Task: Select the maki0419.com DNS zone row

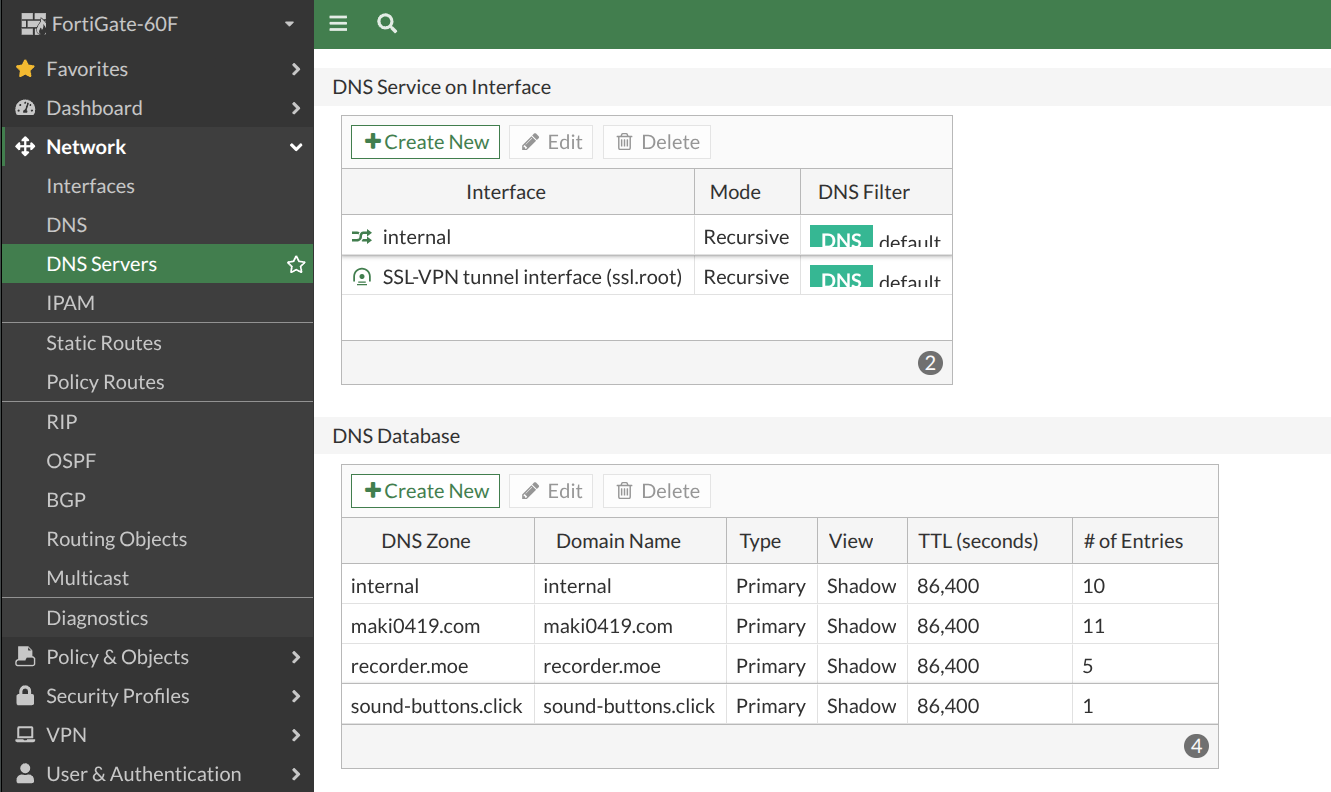Action: (x=415, y=626)
